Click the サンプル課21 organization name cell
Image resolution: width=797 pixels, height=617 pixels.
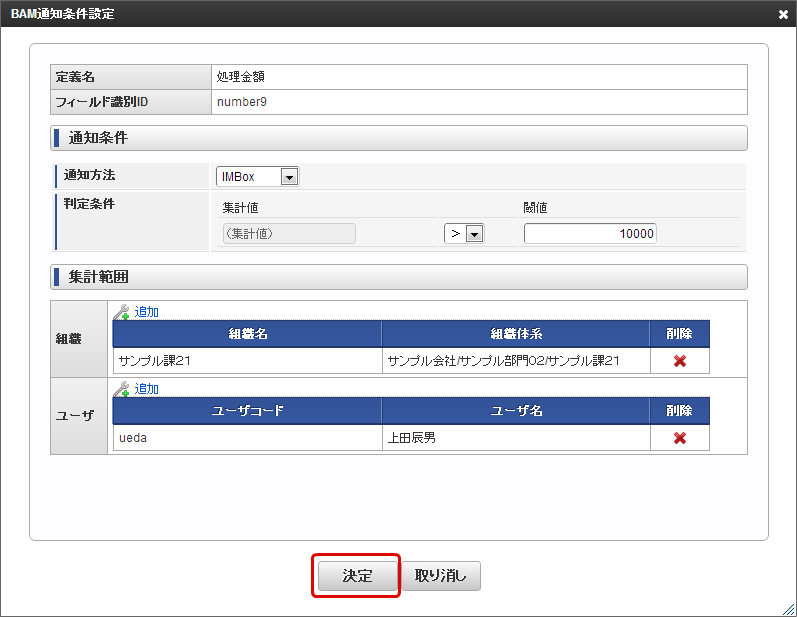(x=247, y=361)
